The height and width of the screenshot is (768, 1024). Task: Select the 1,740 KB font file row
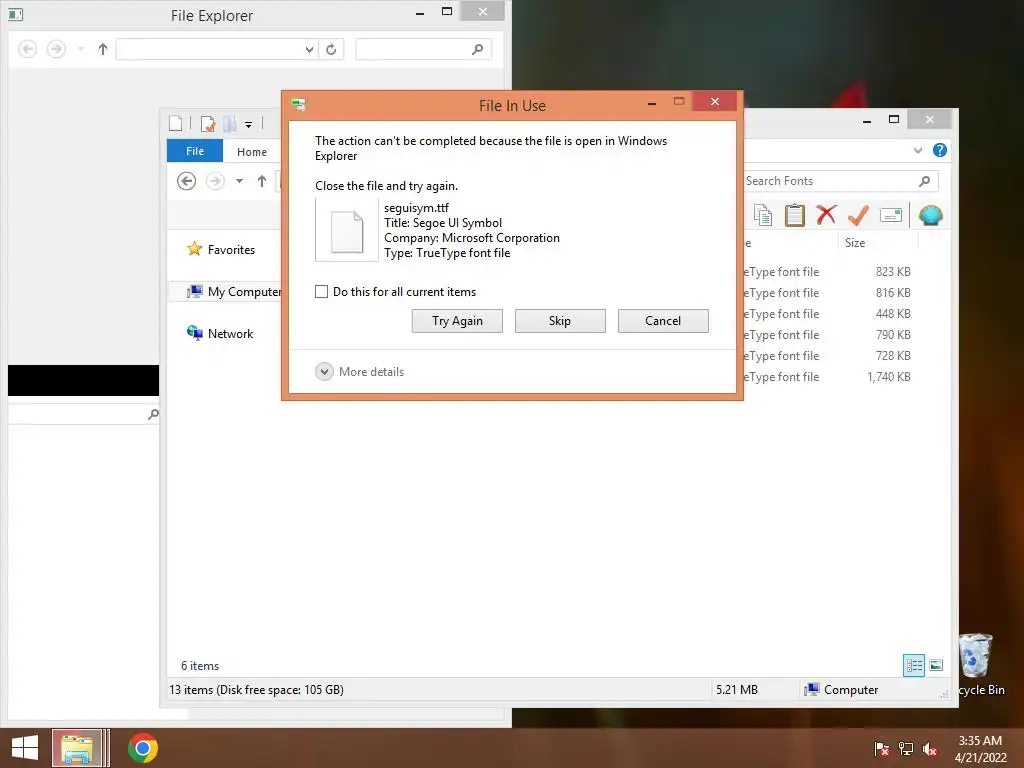tap(827, 376)
